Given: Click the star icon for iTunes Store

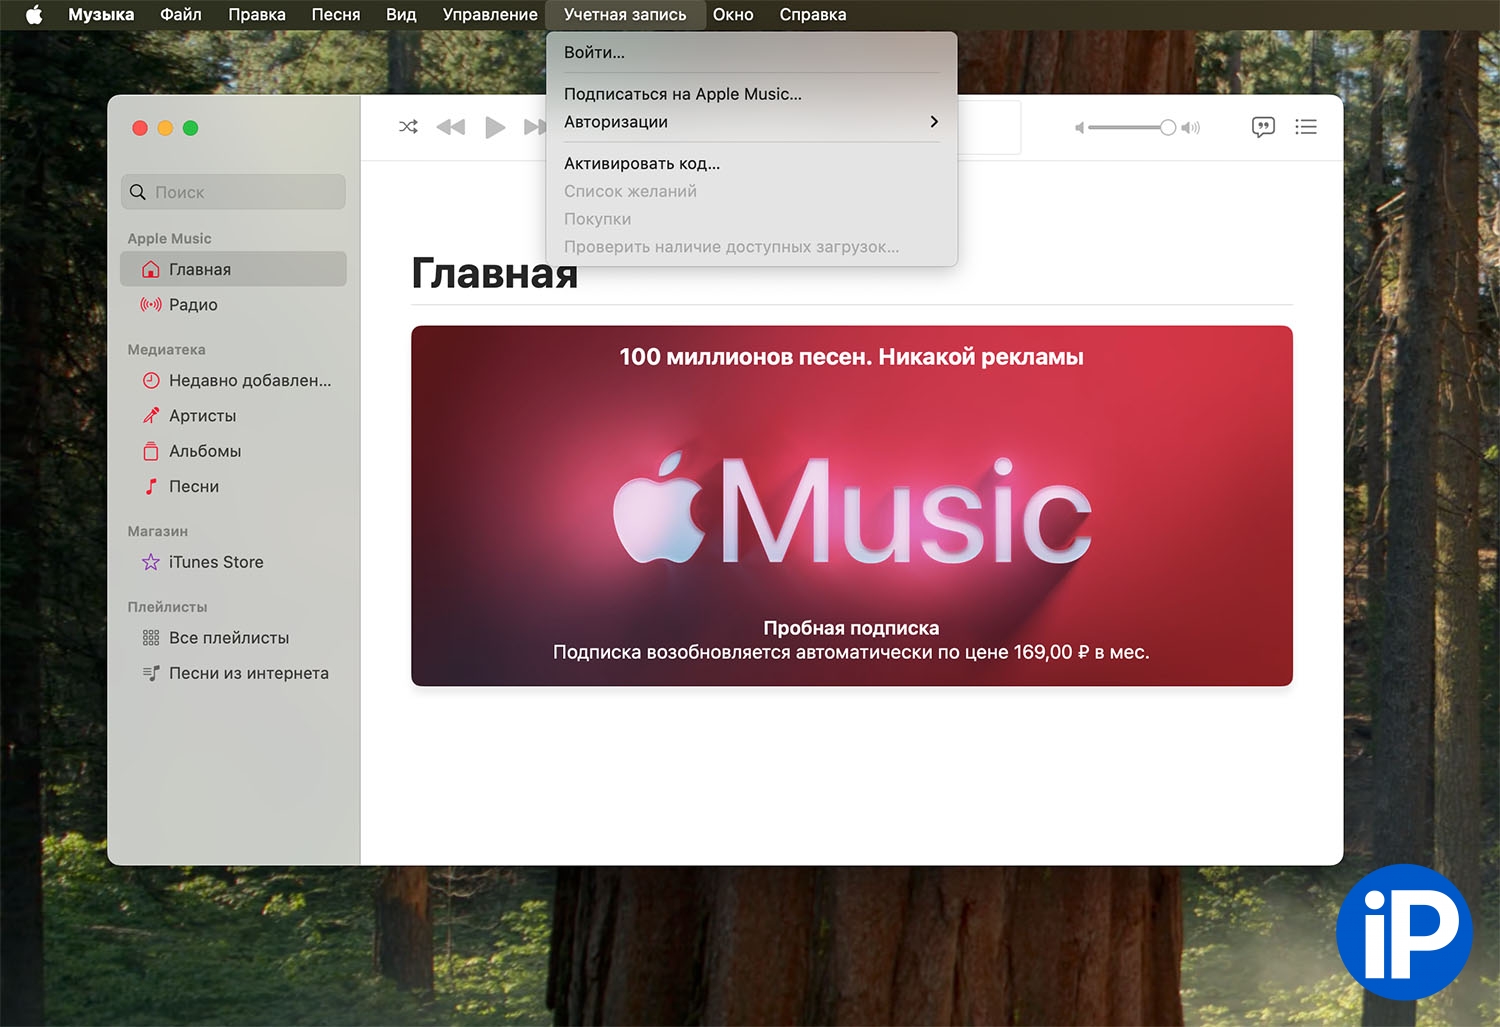Looking at the screenshot, I should pos(151,562).
